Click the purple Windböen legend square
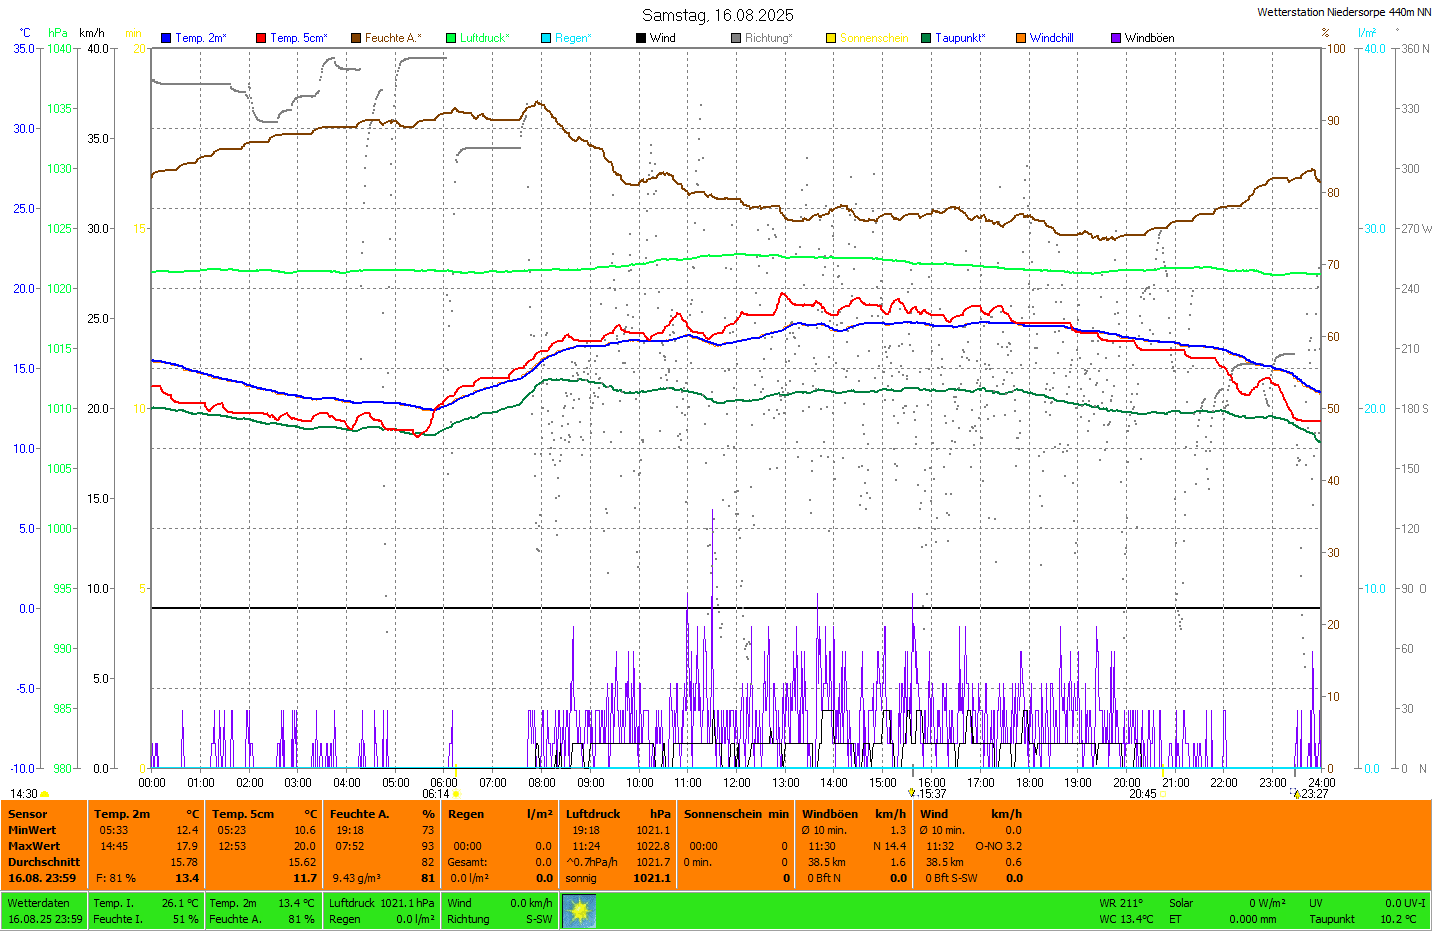 coord(1116,38)
